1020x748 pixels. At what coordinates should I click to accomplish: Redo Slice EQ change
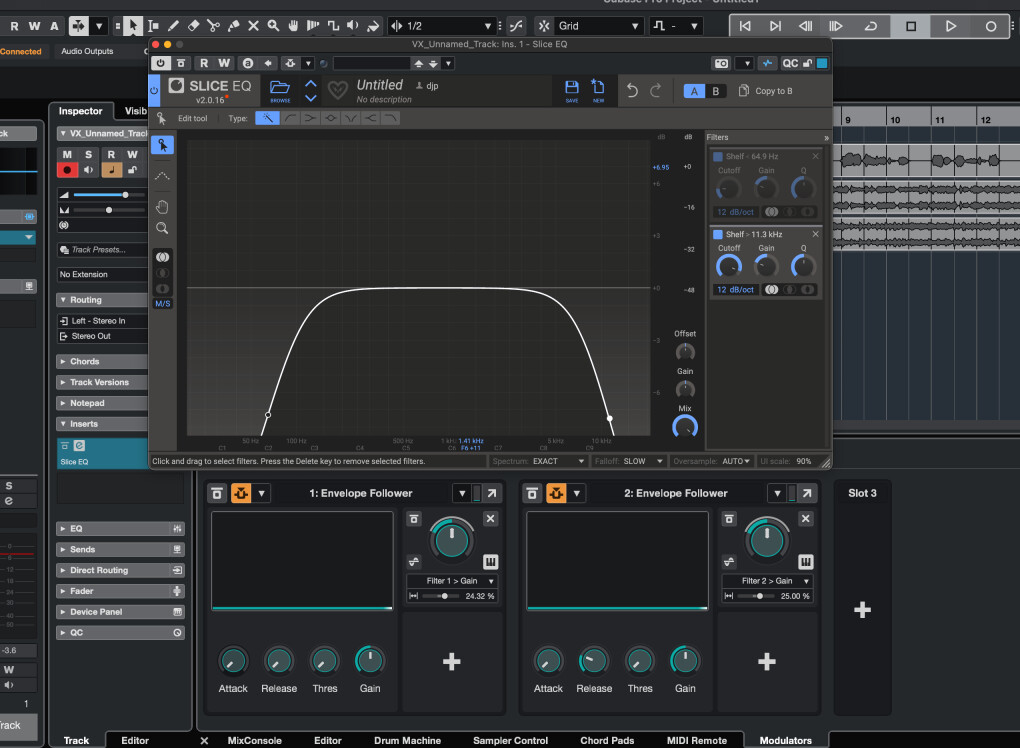click(655, 90)
